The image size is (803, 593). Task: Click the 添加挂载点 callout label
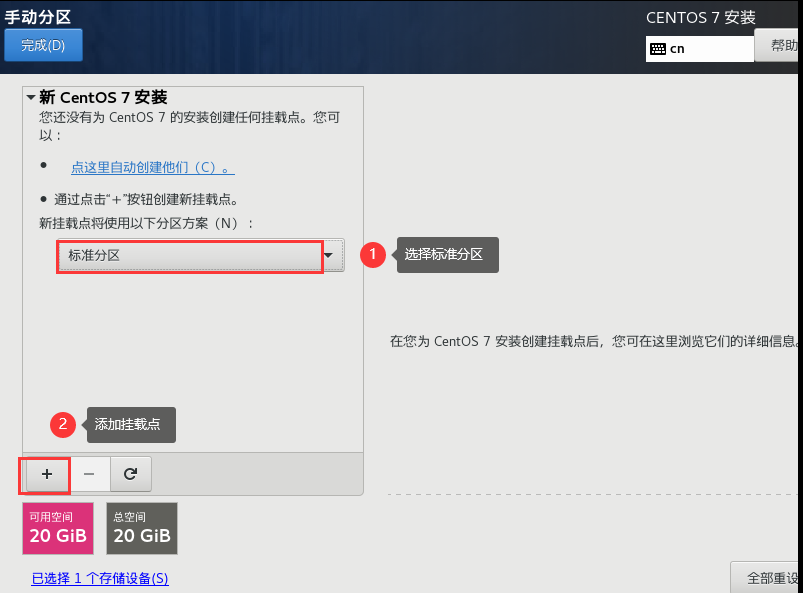pyautogui.click(x=130, y=425)
